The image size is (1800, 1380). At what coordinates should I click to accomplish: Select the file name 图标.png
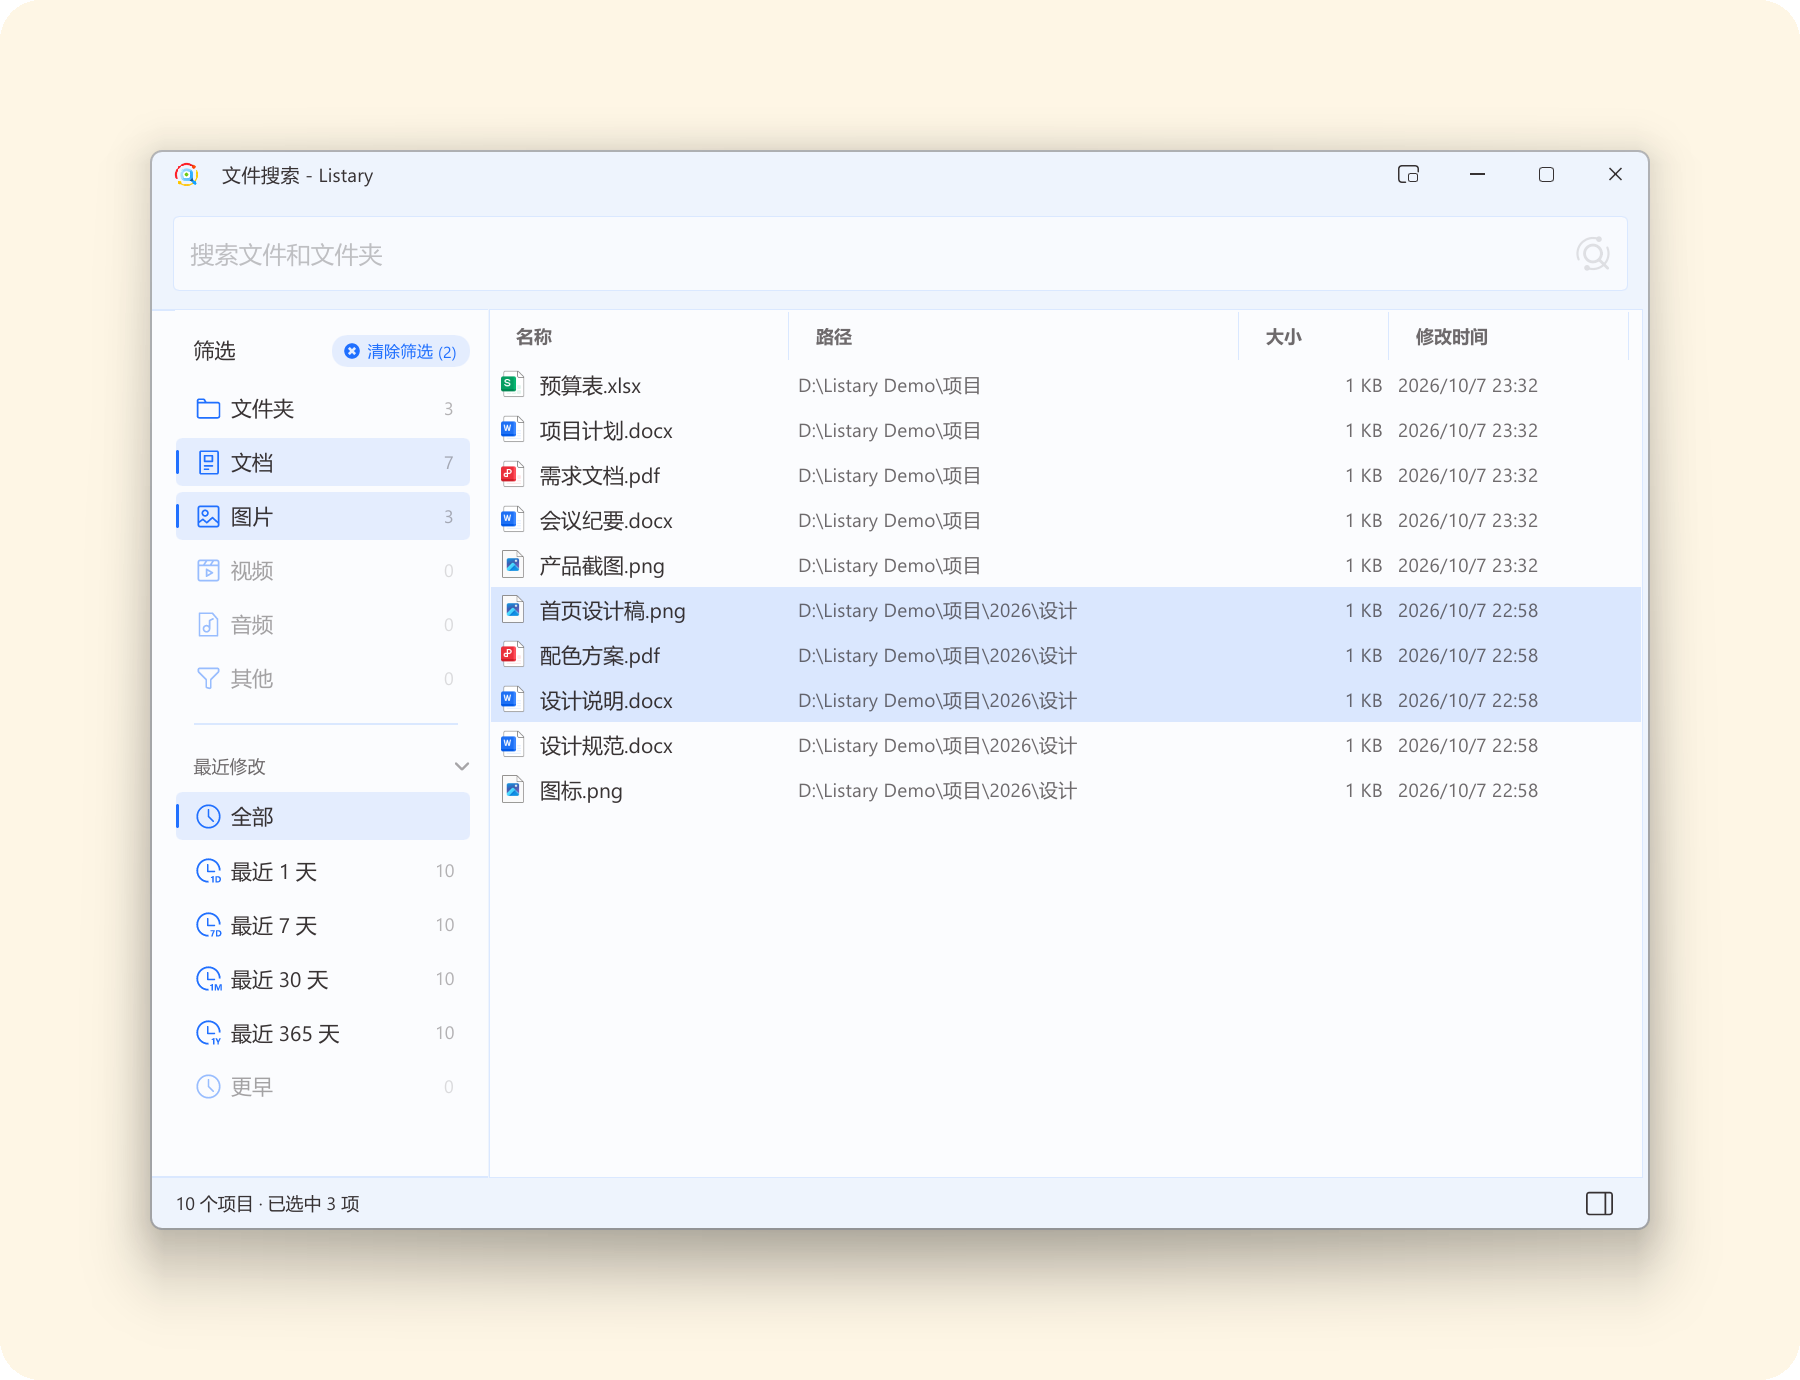581,790
